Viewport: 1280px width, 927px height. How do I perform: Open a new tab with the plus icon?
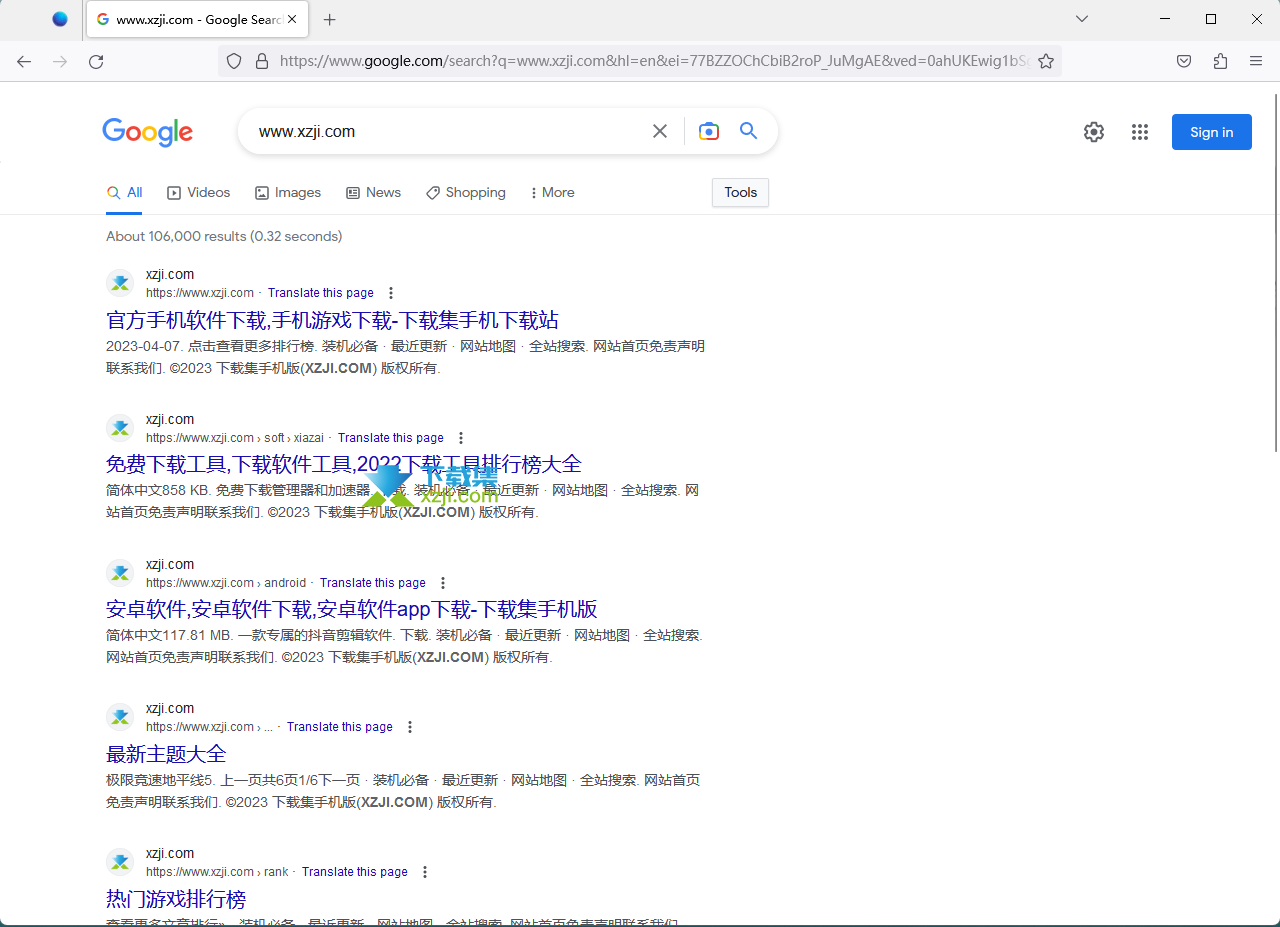(x=330, y=19)
